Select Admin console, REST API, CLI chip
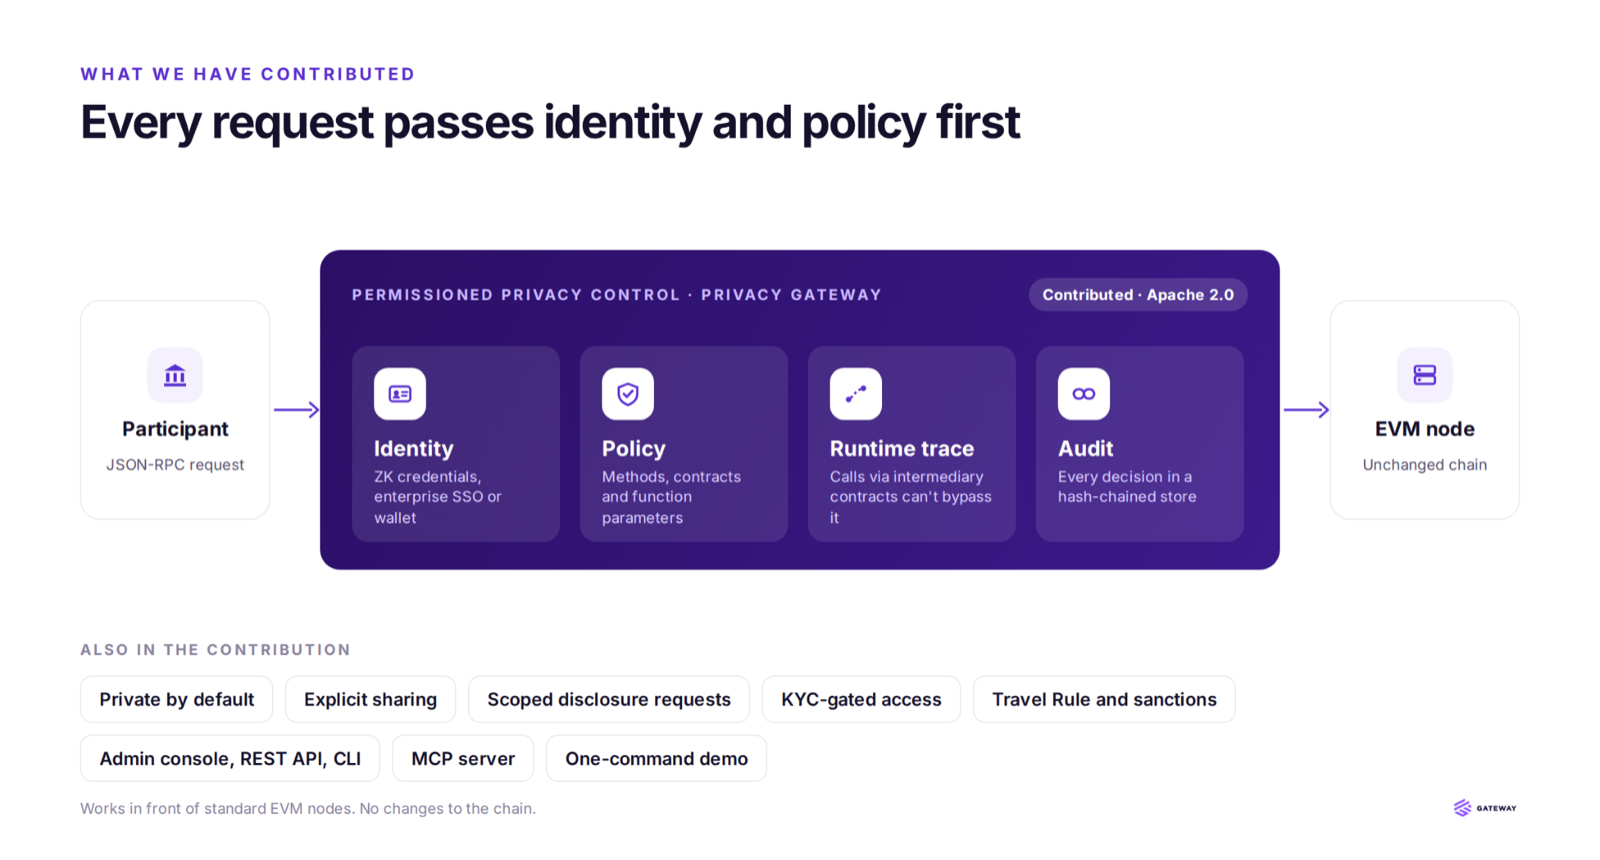 230,758
